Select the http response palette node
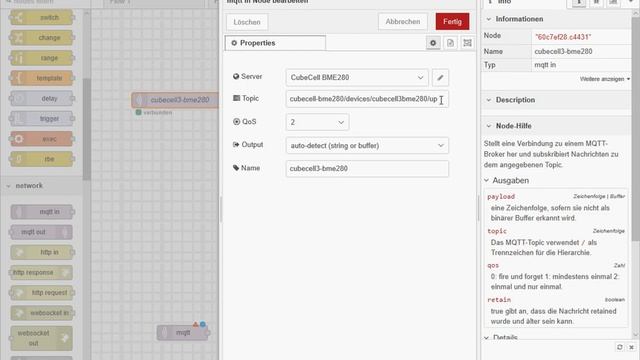Image resolution: width=640 pixels, height=360 pixels. 42,272
